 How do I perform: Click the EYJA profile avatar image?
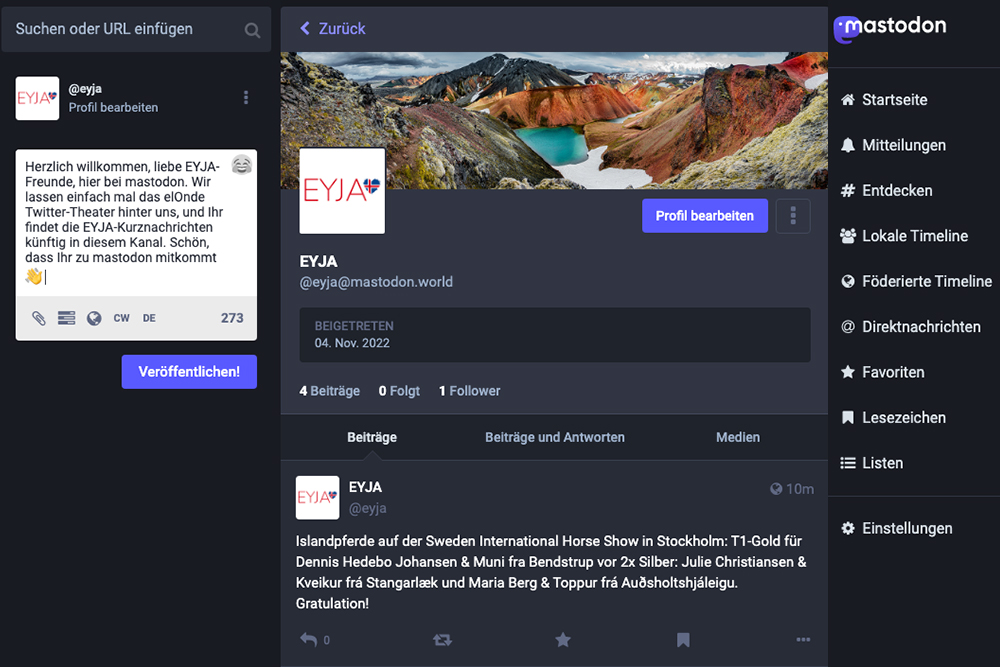(x=342, y=191)
